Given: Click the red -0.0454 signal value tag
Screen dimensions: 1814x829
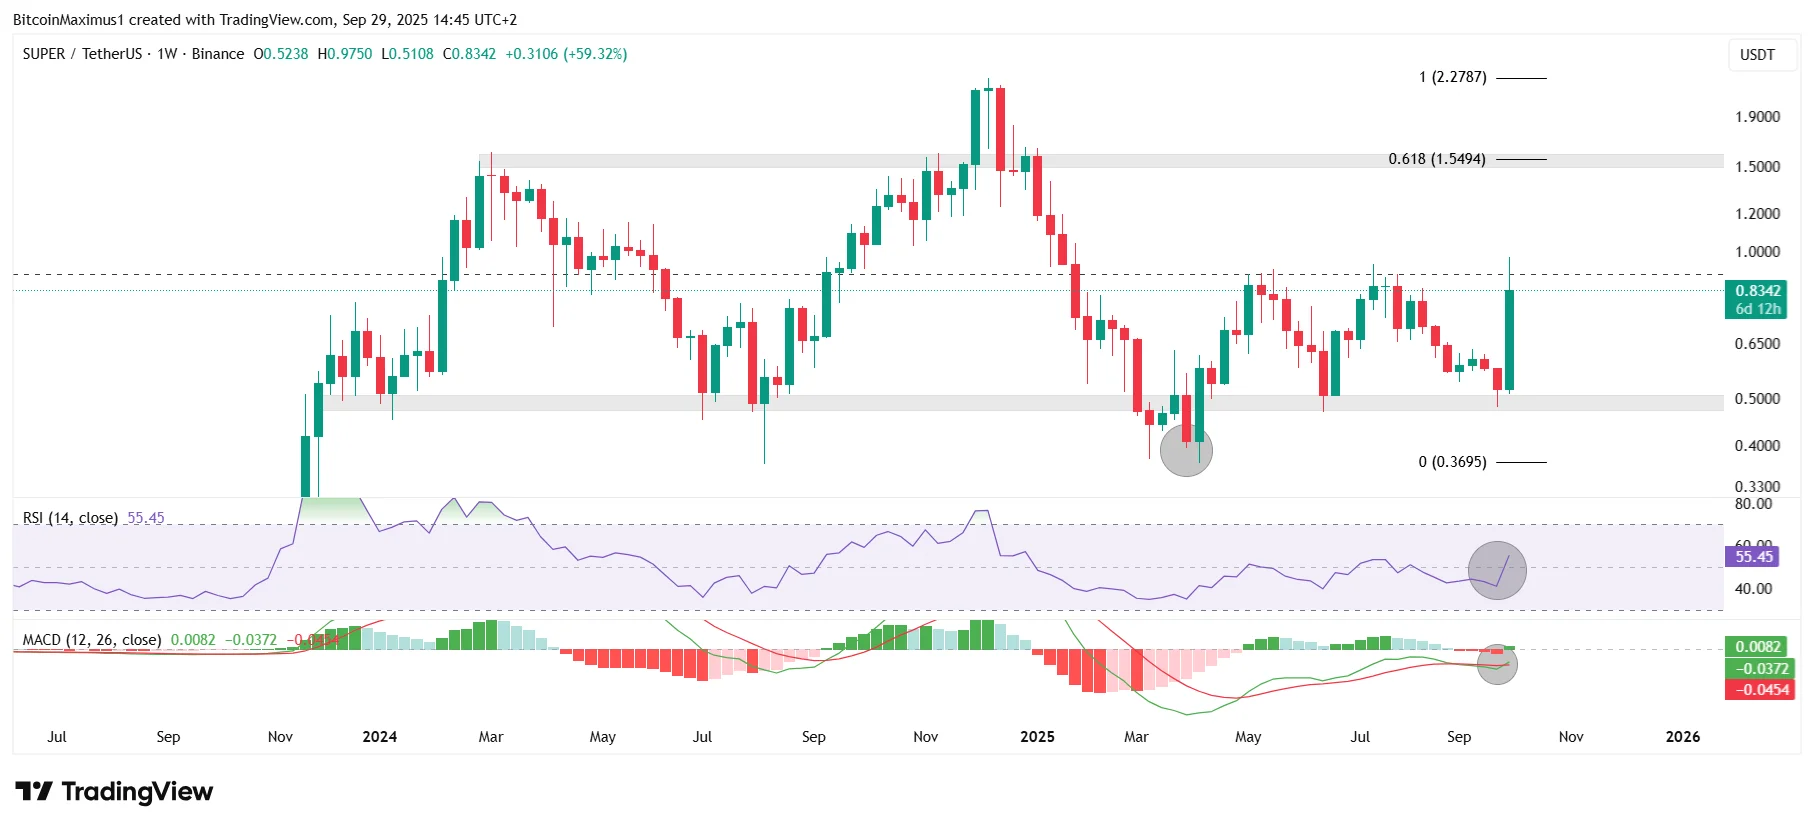Looking at the screenshot, I should [x=1759, y=690].
